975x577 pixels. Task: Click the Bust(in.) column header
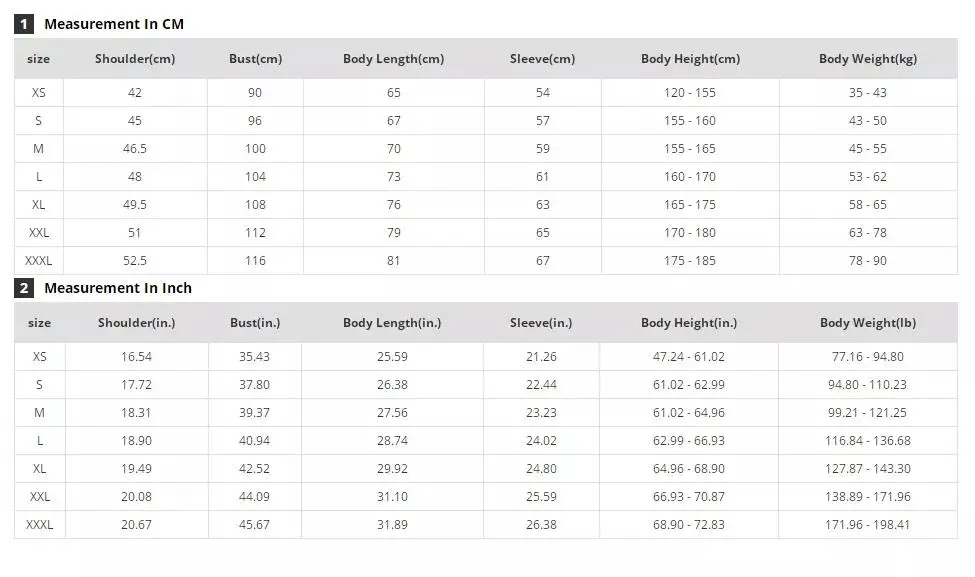coord(255,323)
